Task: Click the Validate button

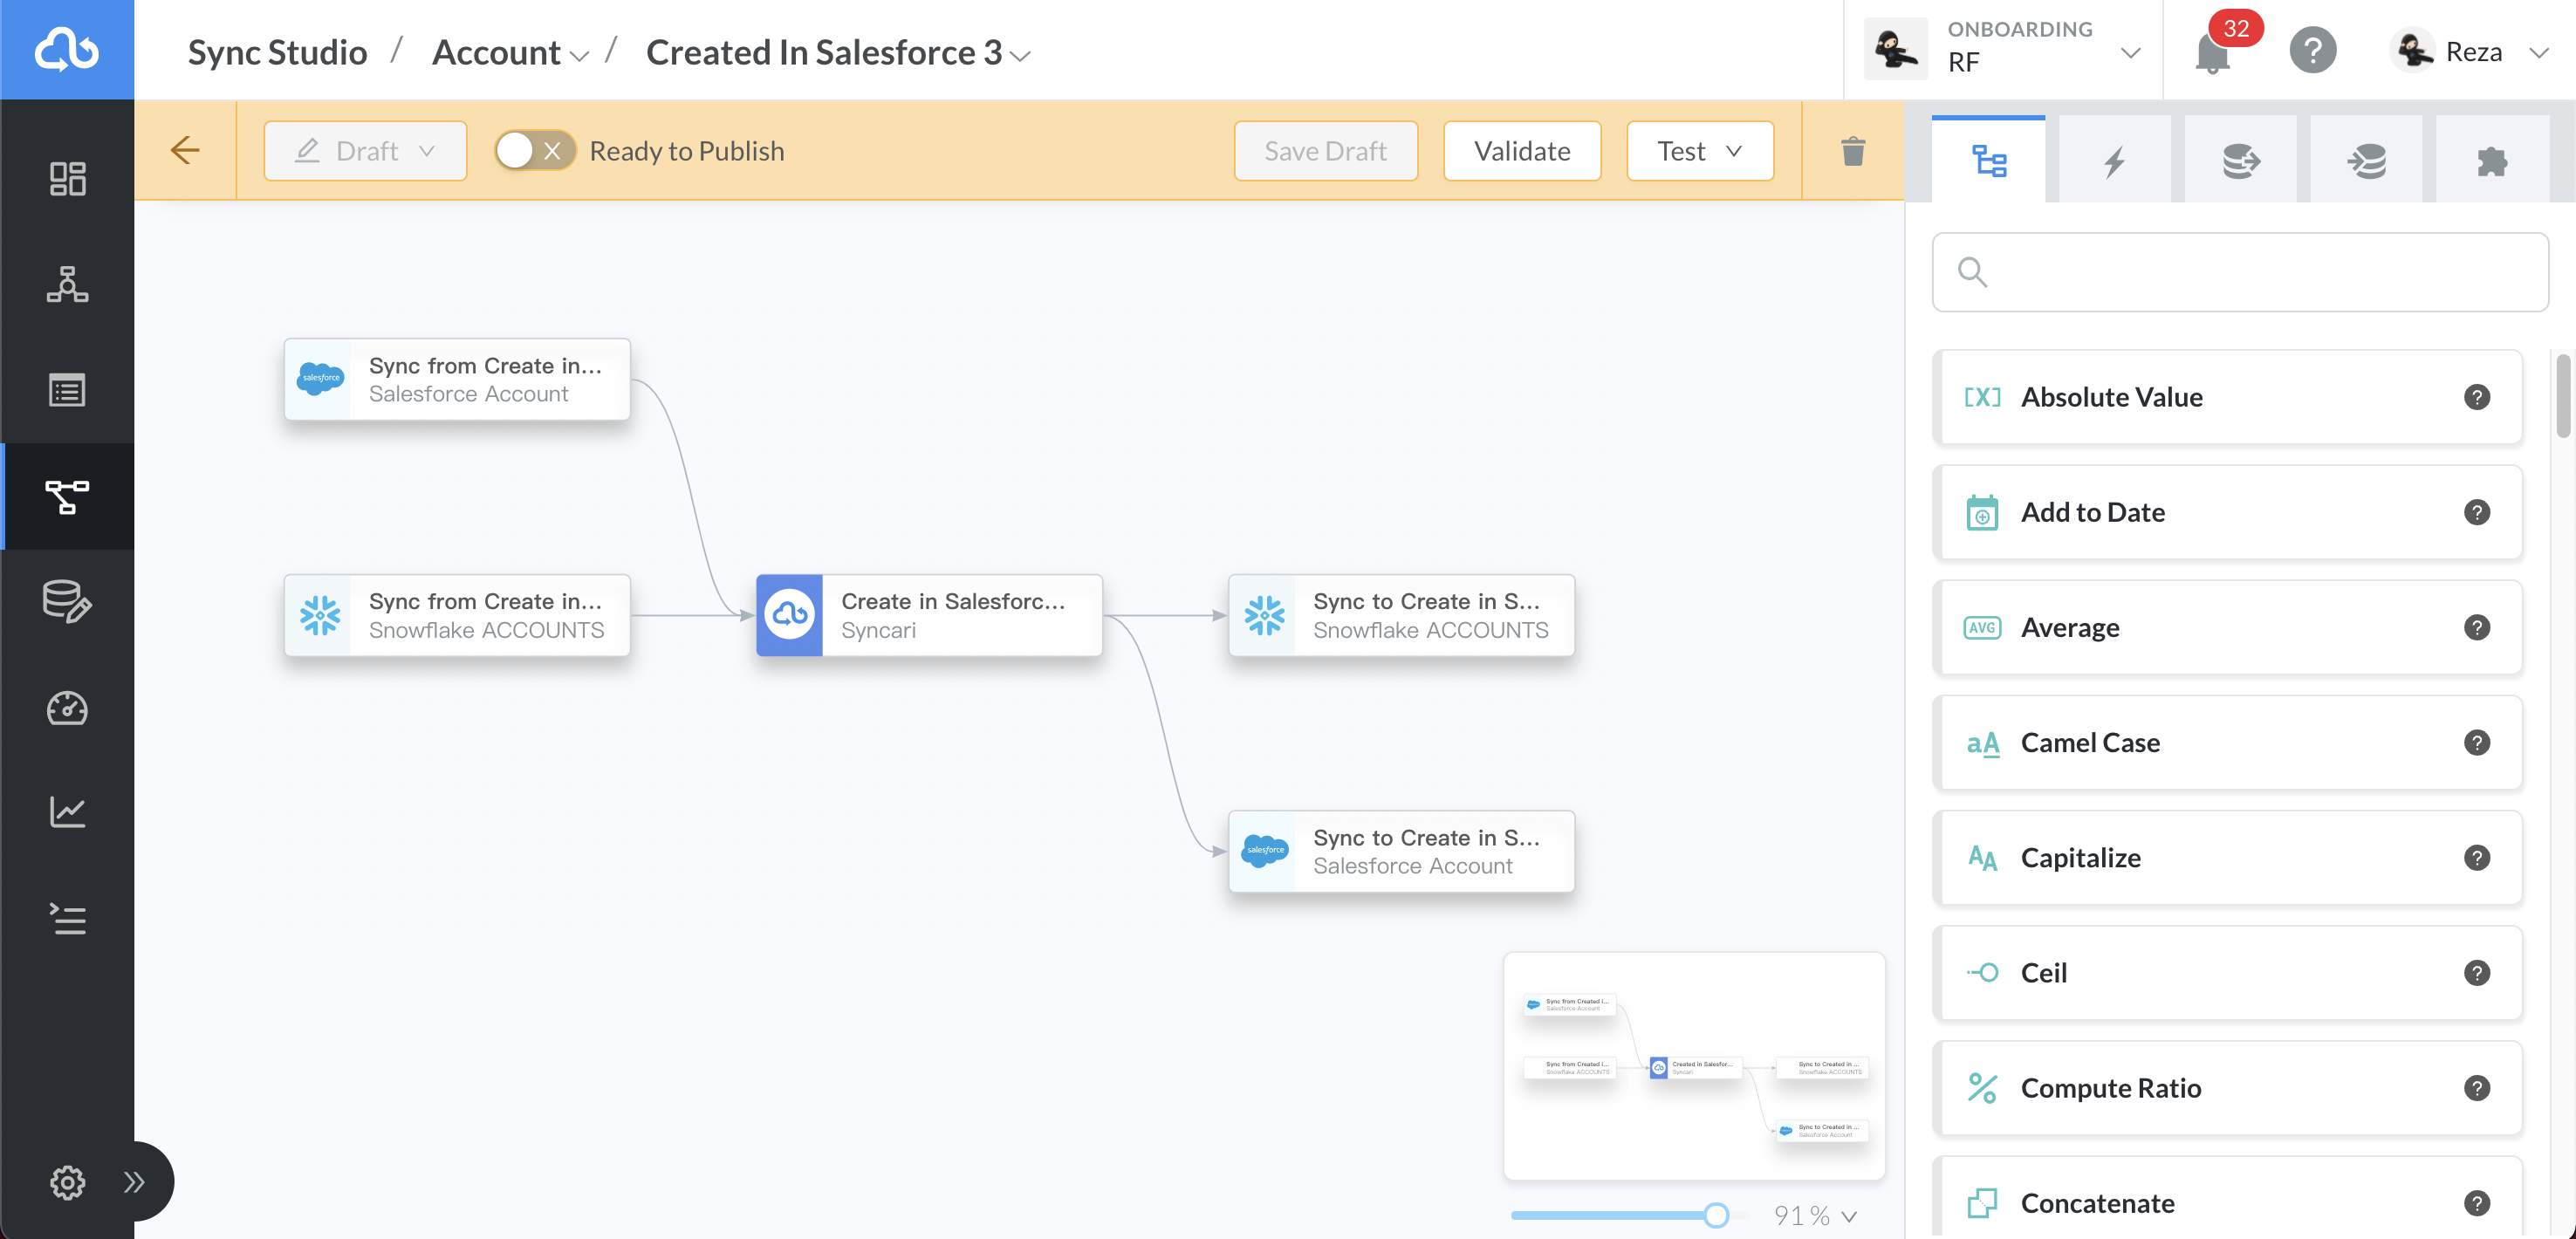Action: point(1522,151)
